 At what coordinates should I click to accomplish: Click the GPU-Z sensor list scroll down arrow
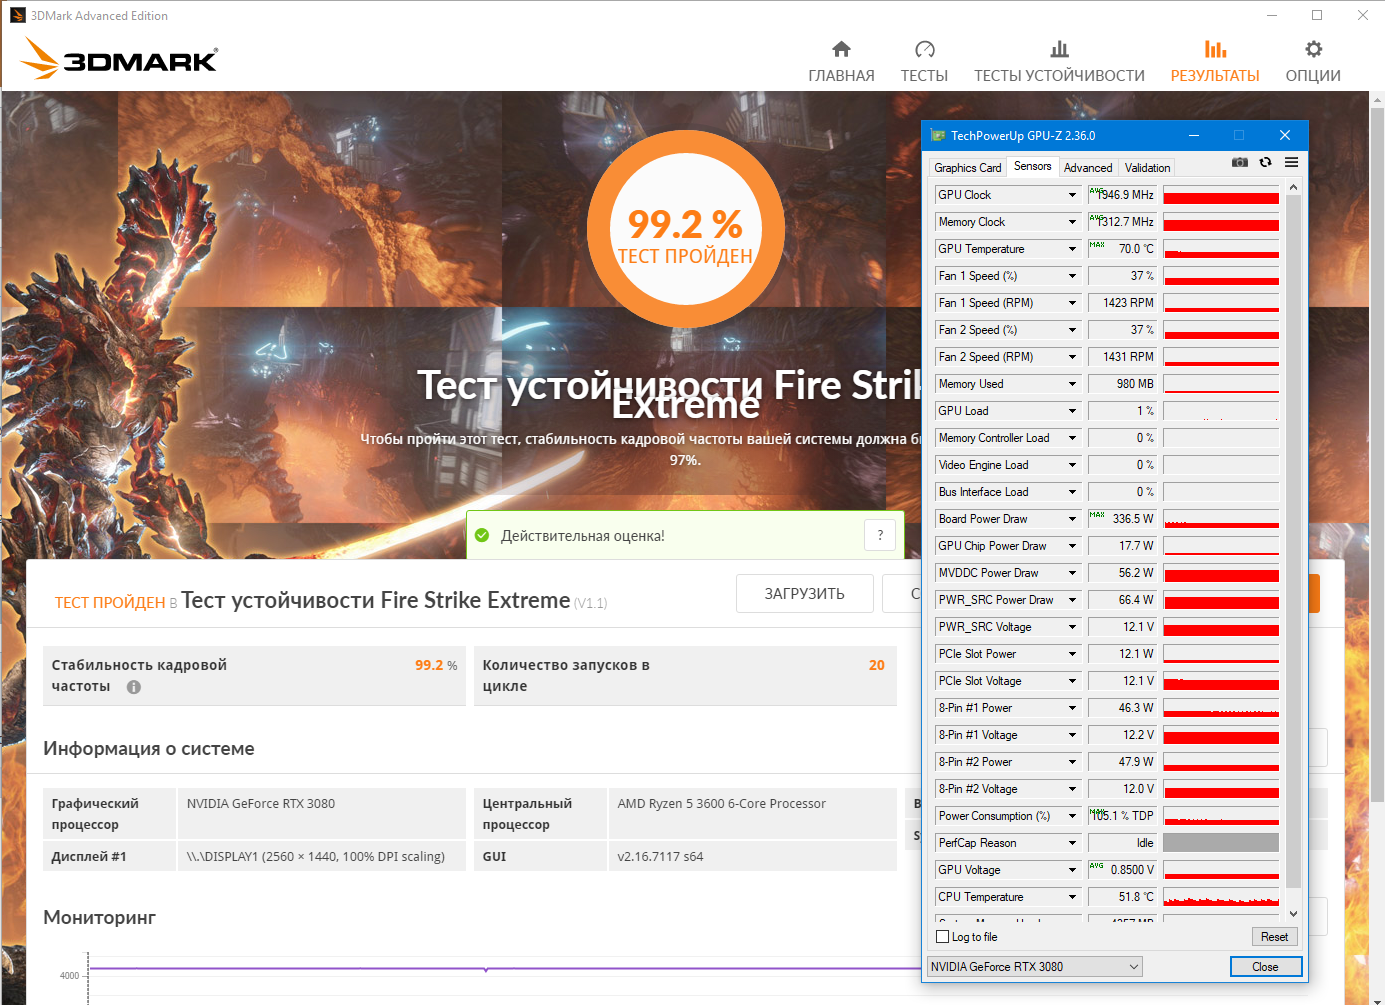click(1293, 913)
